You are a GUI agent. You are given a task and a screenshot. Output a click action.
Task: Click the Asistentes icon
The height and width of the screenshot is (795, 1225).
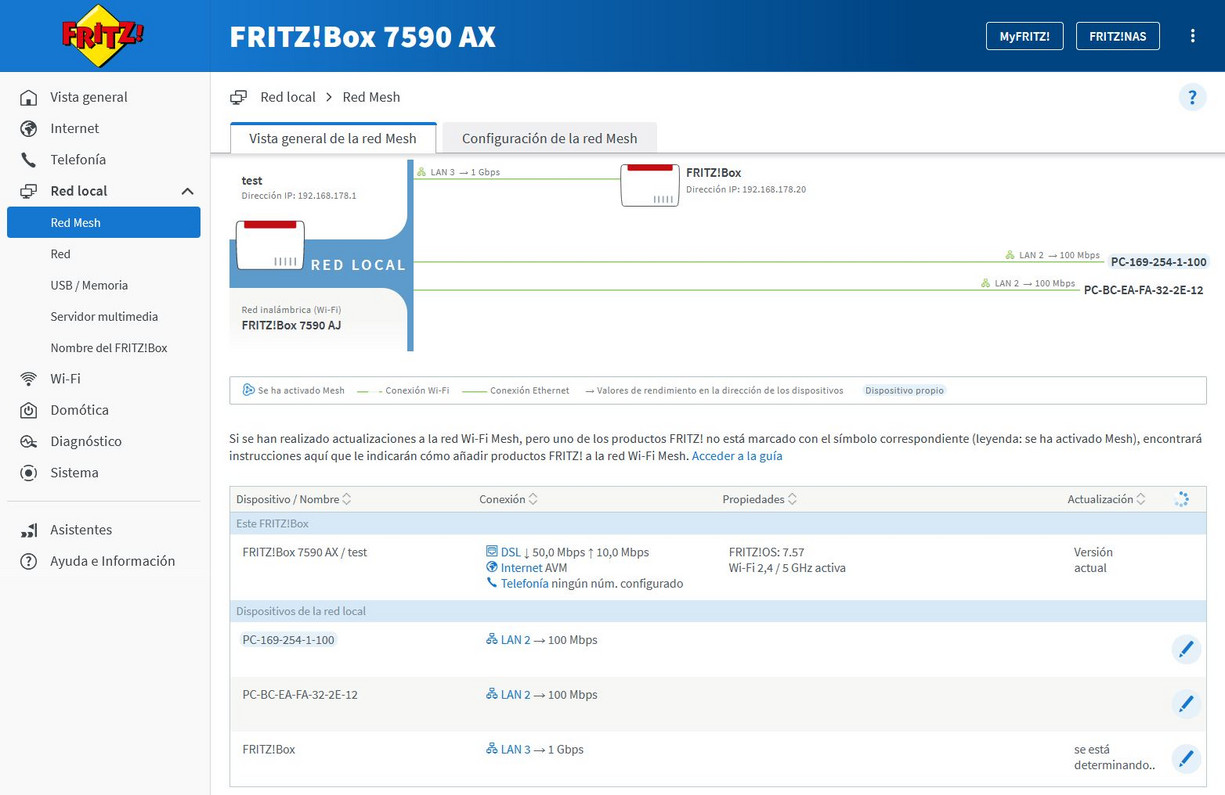[29, 530]
